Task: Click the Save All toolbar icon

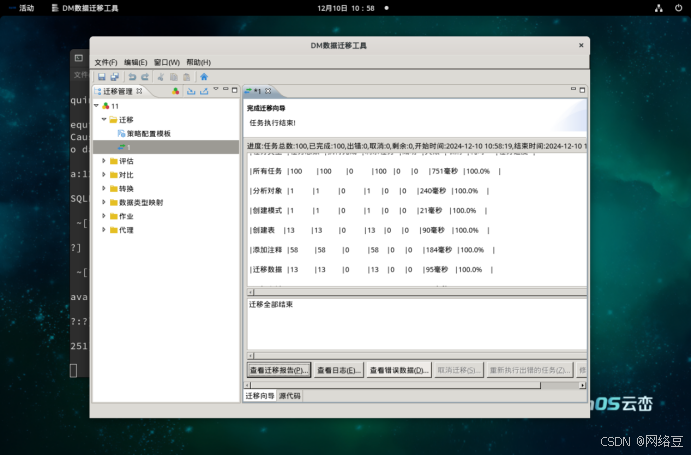Action: coord(115,77)
